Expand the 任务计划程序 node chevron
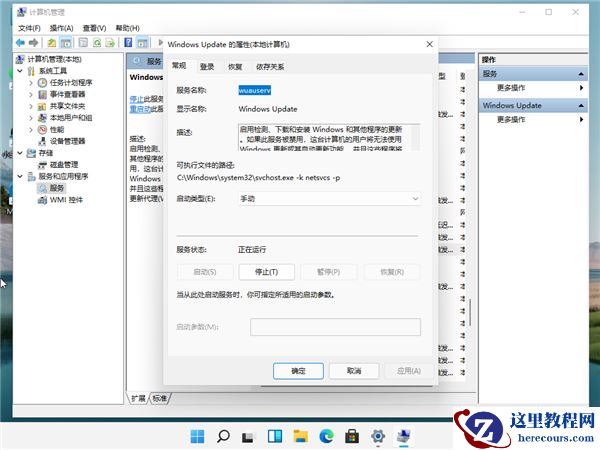 tap(31, 83)
